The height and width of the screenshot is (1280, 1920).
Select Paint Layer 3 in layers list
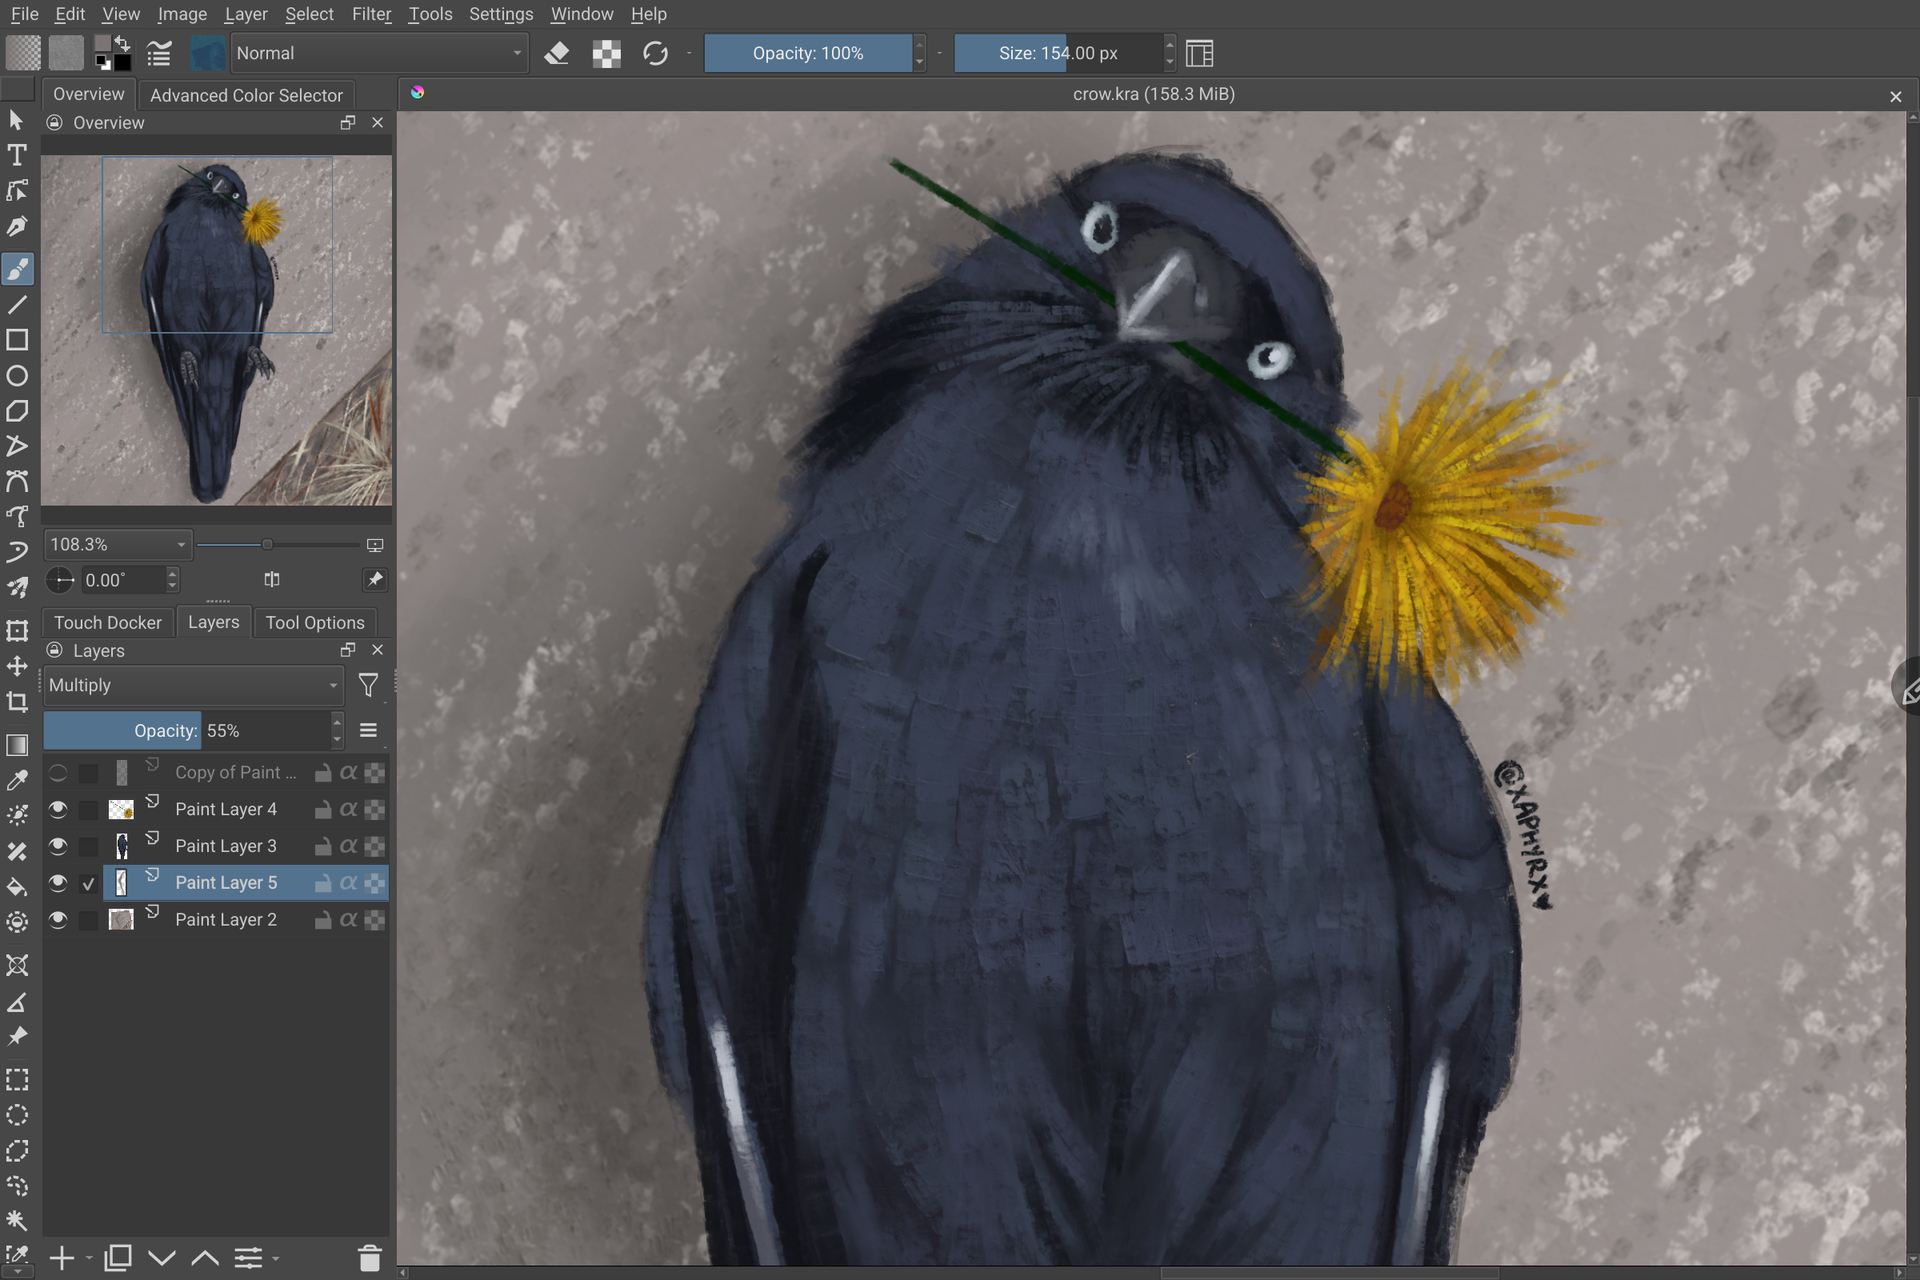226,846
